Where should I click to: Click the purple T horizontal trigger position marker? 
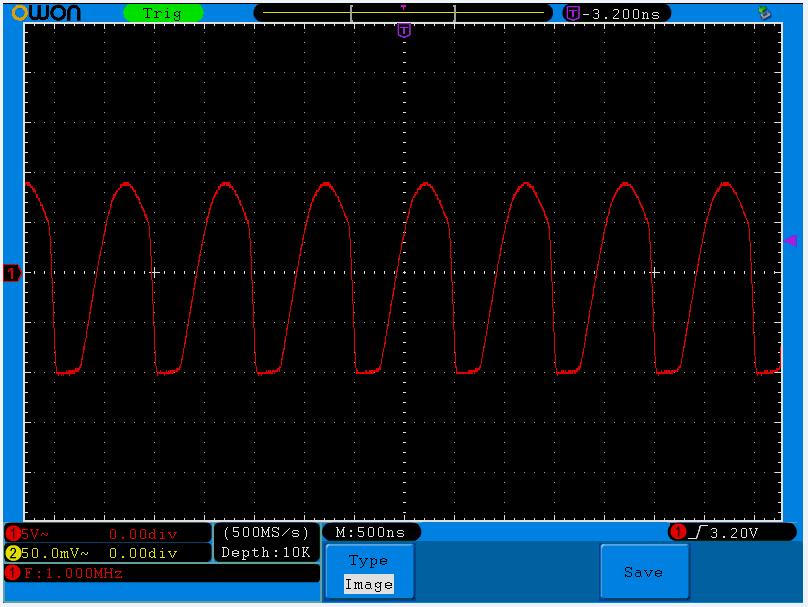(x=404, y=31)
